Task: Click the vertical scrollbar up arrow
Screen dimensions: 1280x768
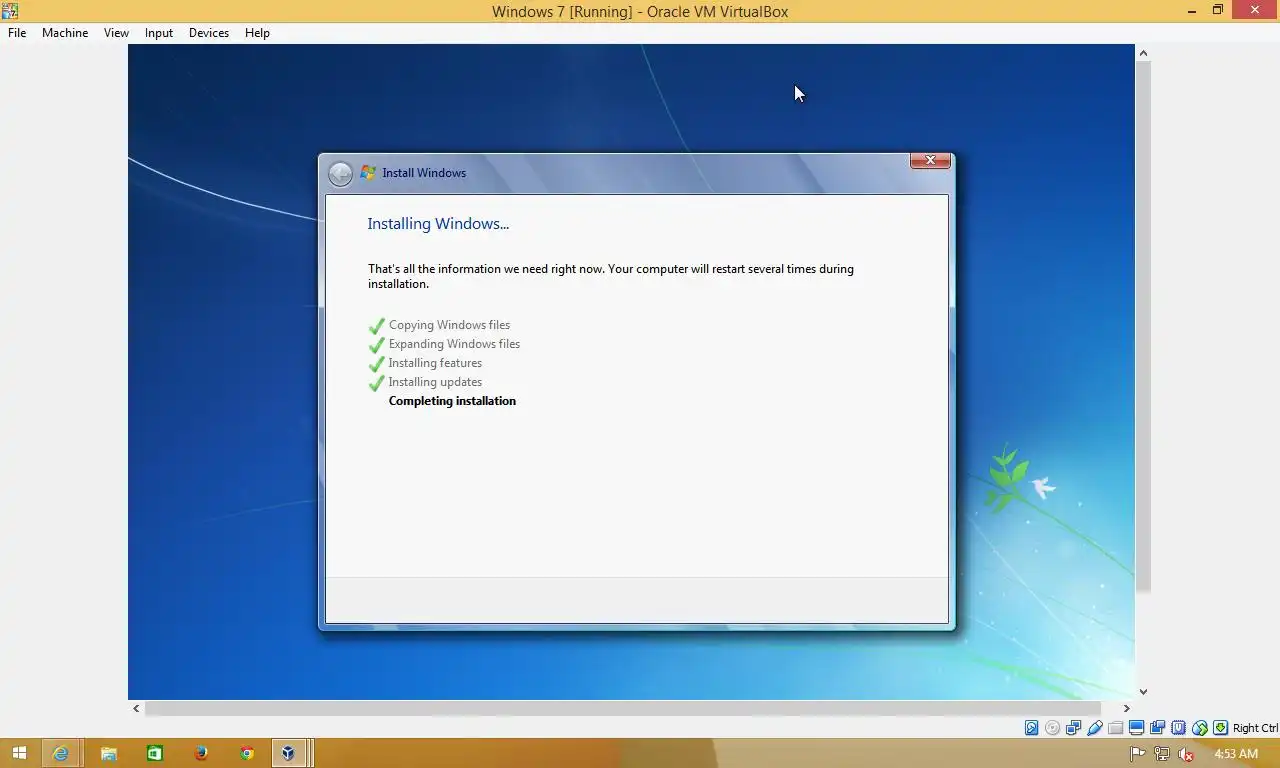Action: (1143, 53)
